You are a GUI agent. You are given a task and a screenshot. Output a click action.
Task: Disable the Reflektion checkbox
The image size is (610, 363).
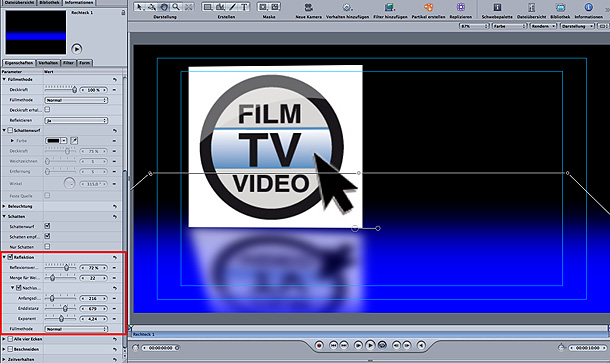[11, 257]
